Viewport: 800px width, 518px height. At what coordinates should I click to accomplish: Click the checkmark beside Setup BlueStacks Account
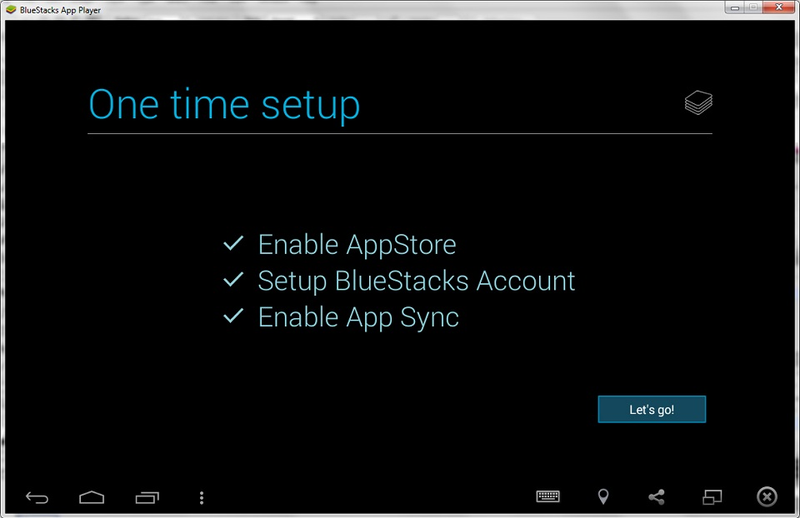[x=233, y=279]
